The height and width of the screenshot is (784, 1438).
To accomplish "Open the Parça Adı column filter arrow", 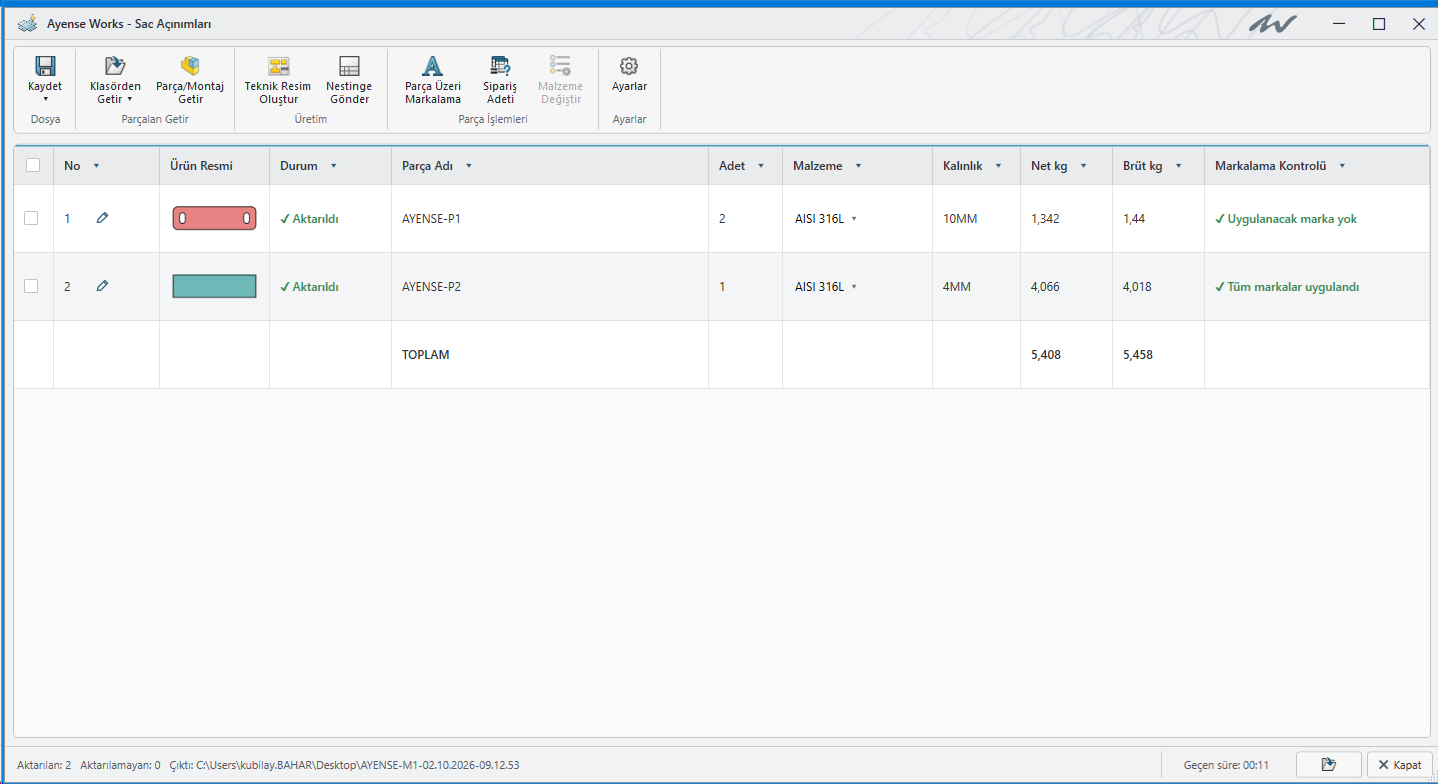I will pos(468,166).
